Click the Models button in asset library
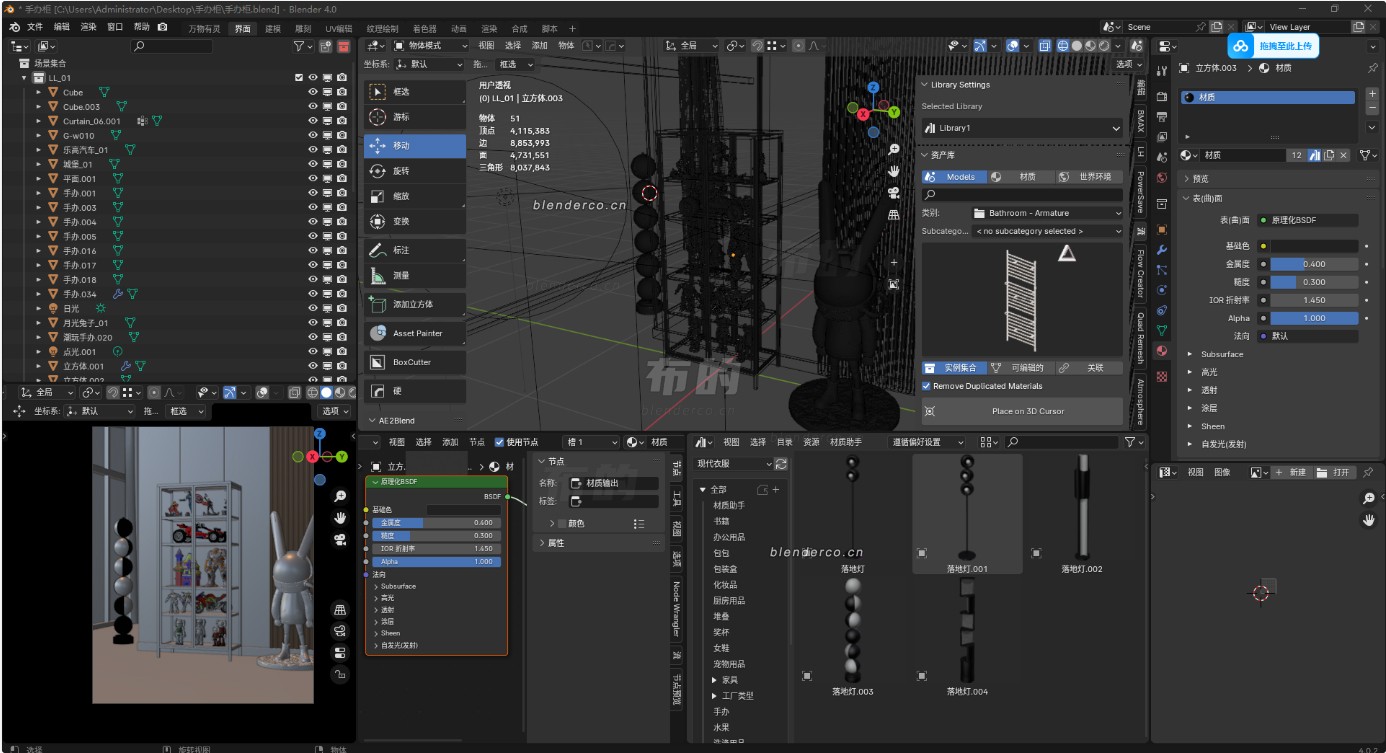 tap(954, 177)
